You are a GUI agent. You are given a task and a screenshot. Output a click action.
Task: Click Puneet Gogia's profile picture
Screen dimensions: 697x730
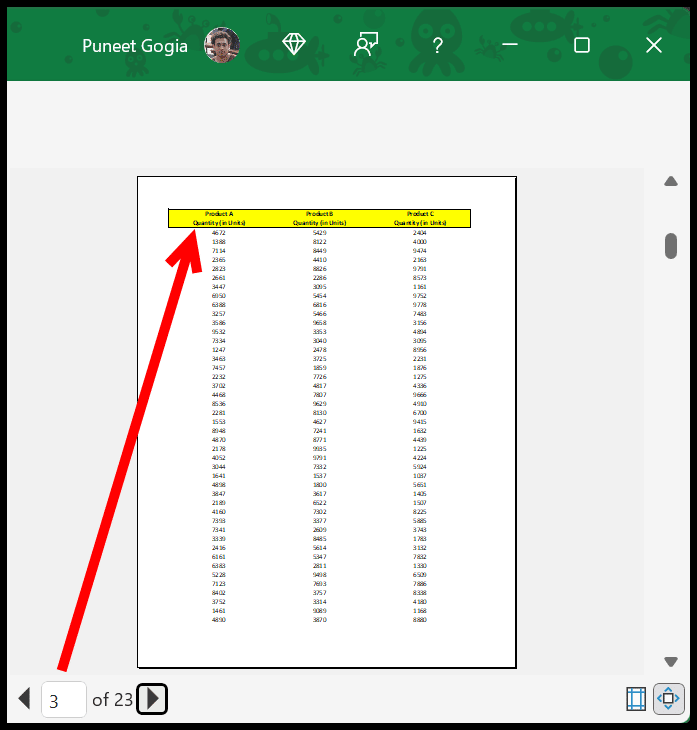pos(222,45)
